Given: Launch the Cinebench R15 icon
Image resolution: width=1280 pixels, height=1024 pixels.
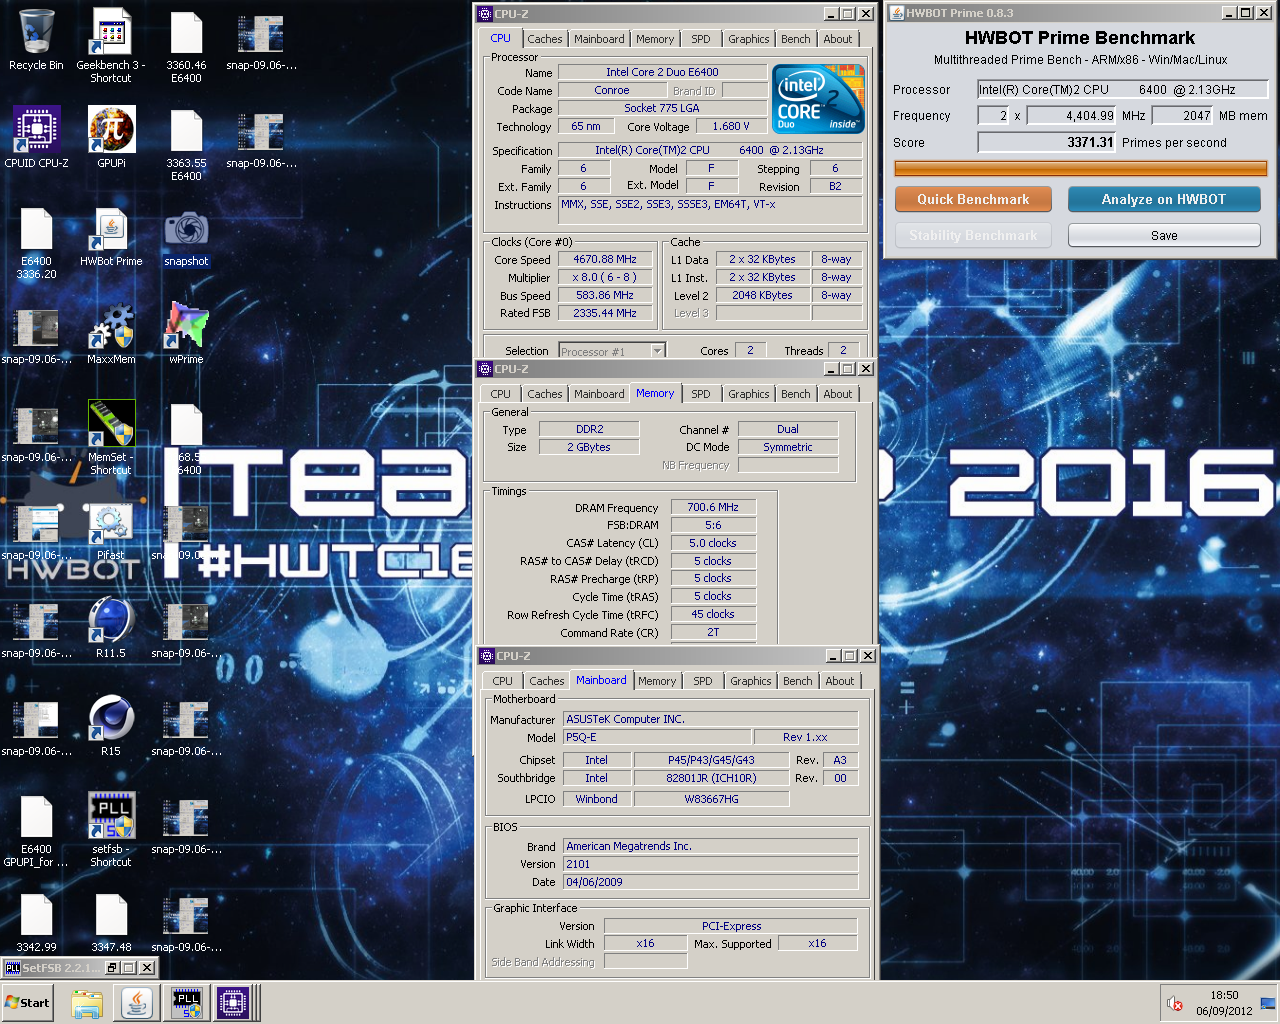Looking at the screenshot, I should pos(111,727).
